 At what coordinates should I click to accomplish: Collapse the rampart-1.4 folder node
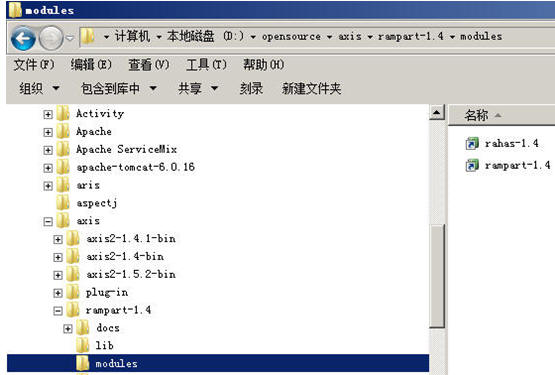click(x=58, y=311)
